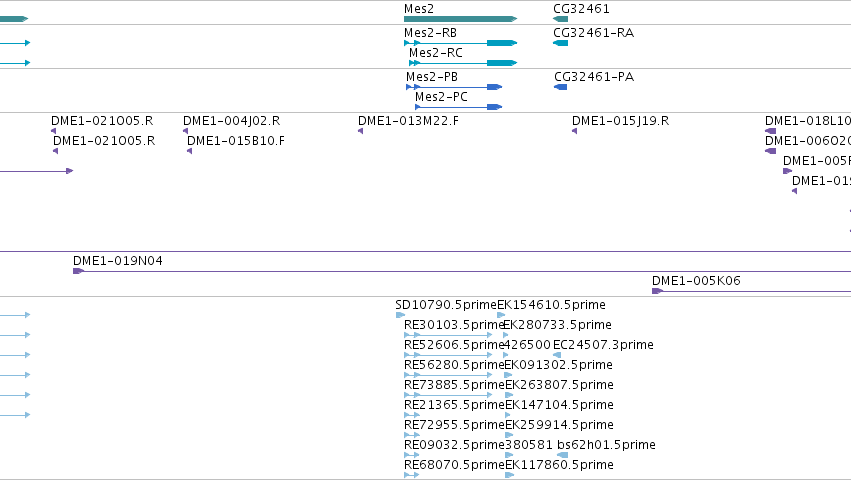Select the DME1-019N04 clone
This screenshot has height=480, width=851.
pos(462,271)
